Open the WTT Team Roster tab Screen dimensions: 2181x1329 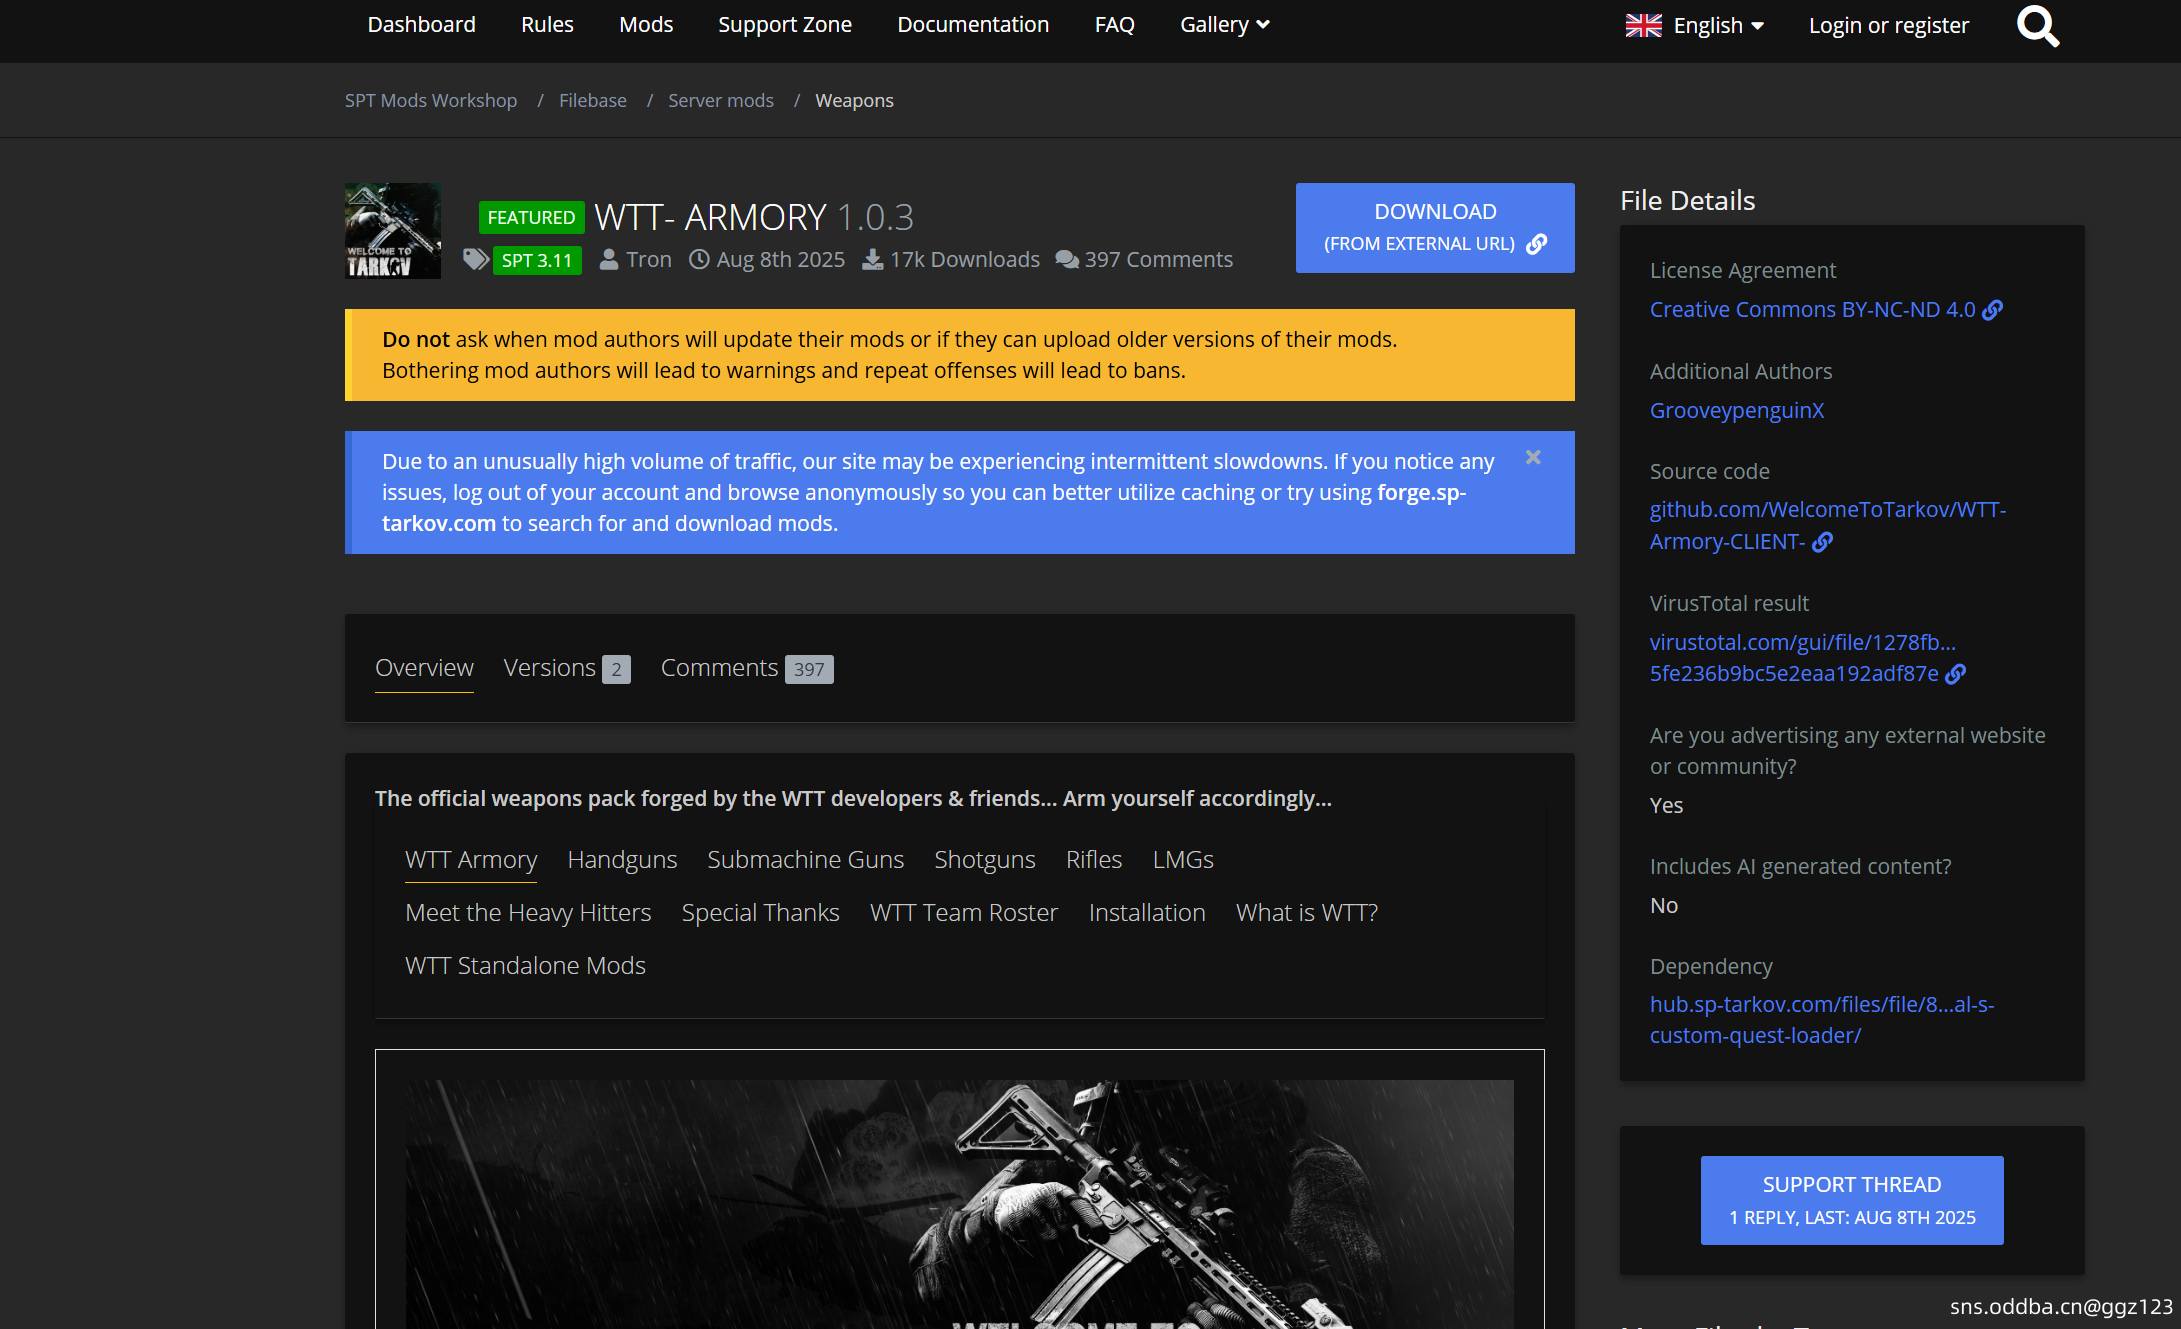click(x=964, y=913)
